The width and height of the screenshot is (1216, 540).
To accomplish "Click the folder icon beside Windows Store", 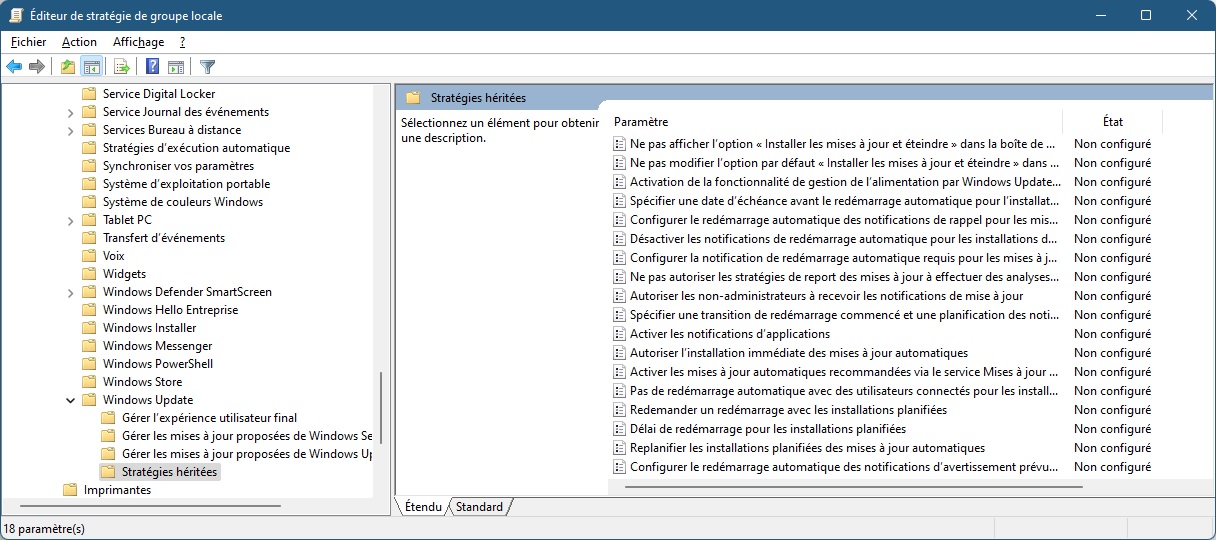I will pyautogui.click(x=89, y=382).
